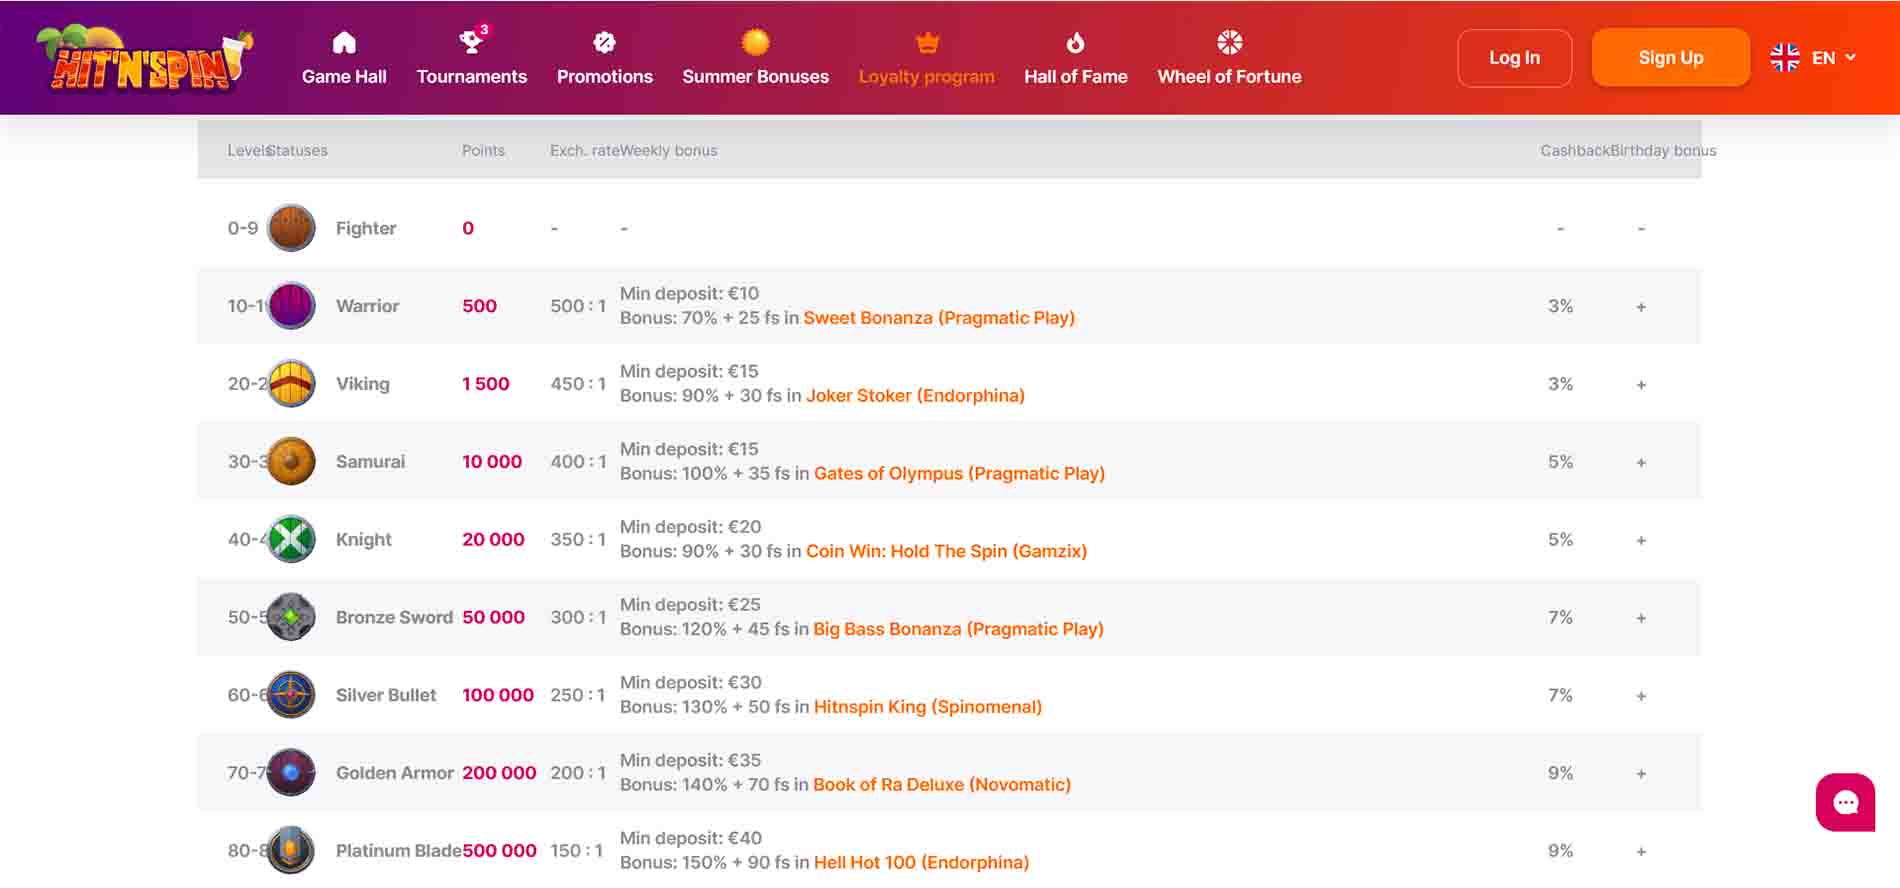The image size is (1900, 888).
Task: Click the Fighter status shield icon
Action: 291,228
